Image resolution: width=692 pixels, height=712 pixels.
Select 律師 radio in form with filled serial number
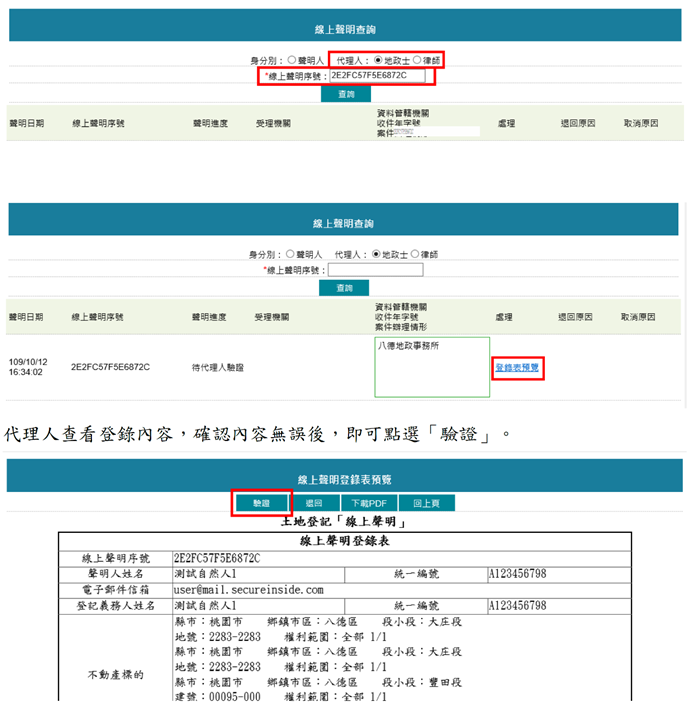[417, 60]
